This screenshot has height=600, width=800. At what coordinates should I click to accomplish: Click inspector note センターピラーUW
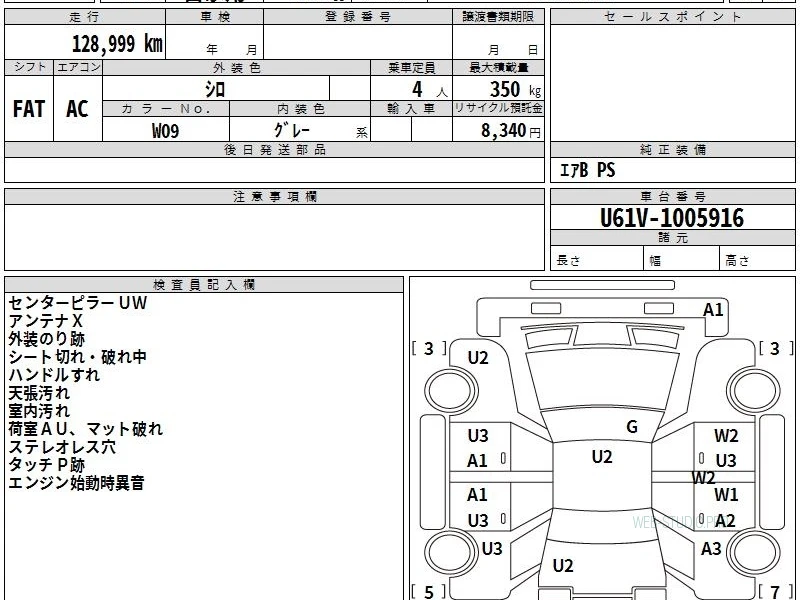pos(78,303)
